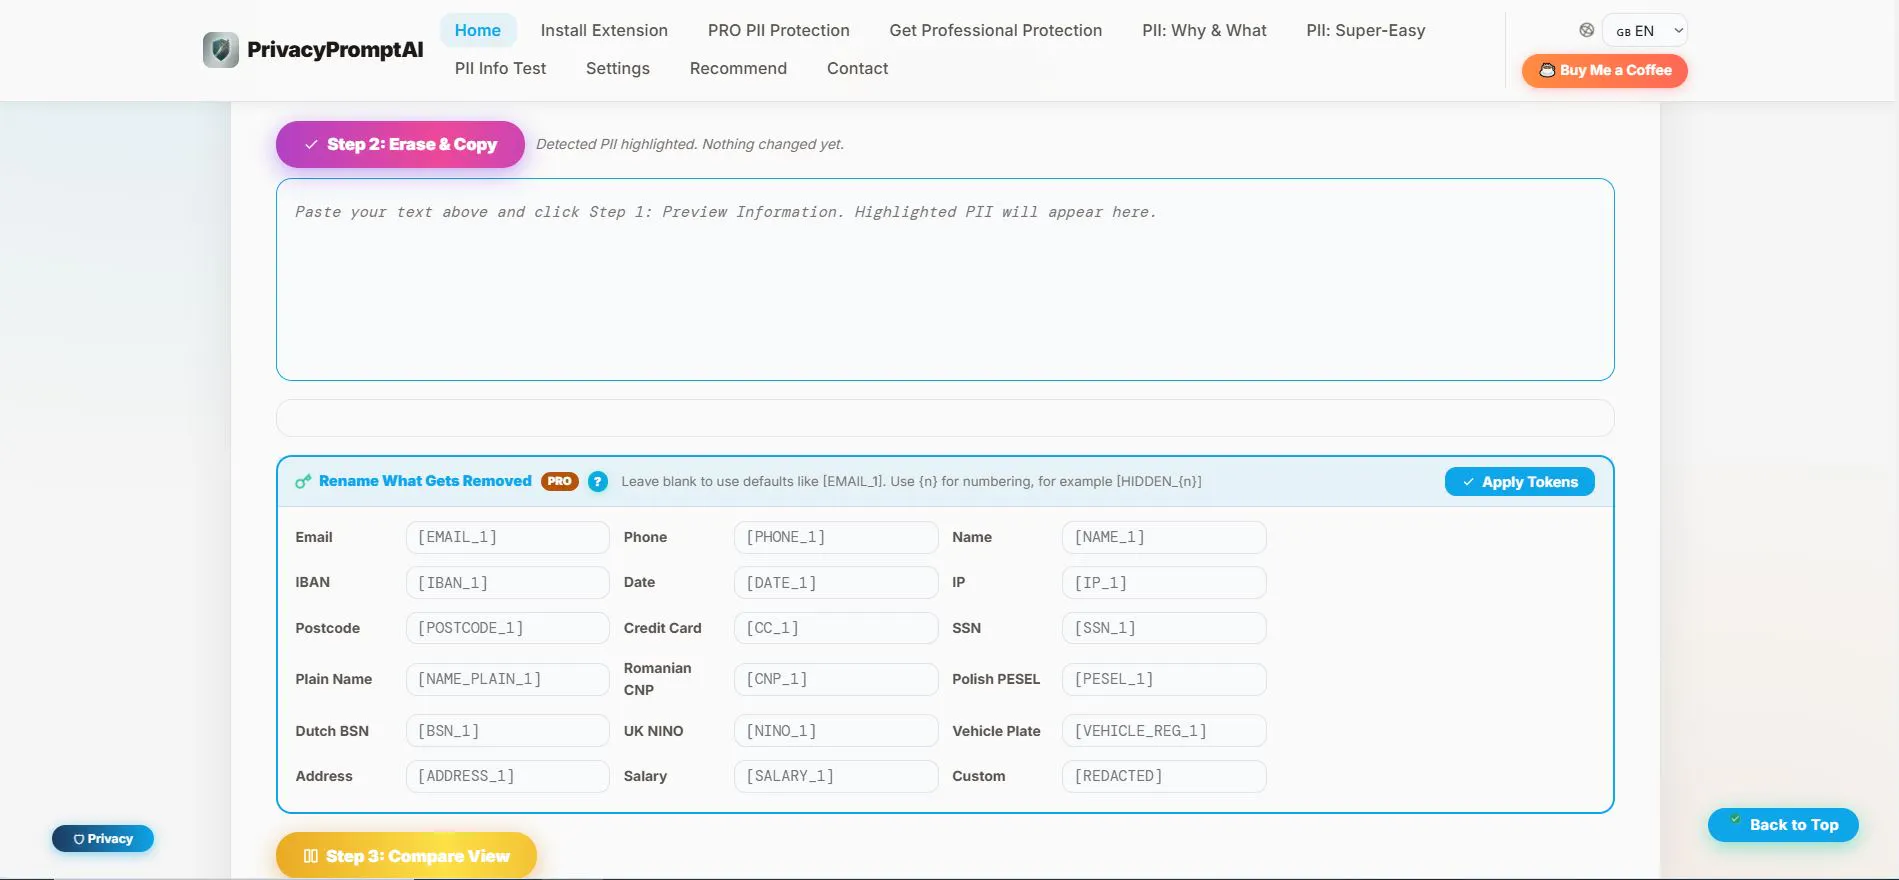Click the Date token input field
The image size is (1899, 880).
pos(836,583)
